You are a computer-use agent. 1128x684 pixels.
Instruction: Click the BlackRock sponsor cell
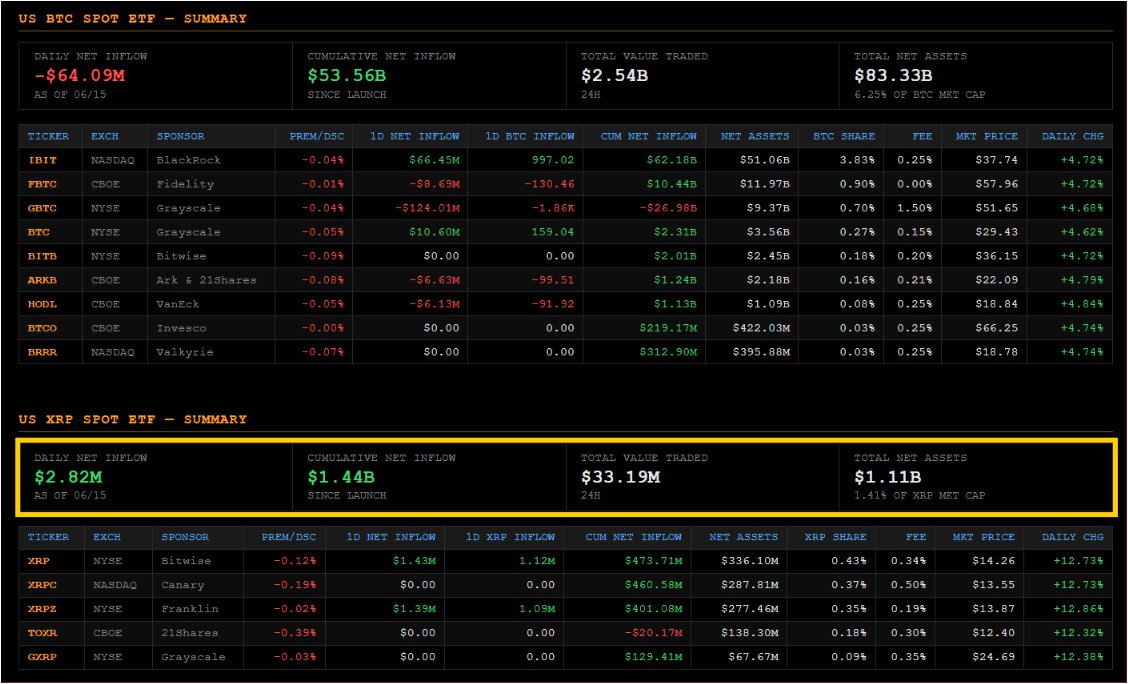coord(188,160)
